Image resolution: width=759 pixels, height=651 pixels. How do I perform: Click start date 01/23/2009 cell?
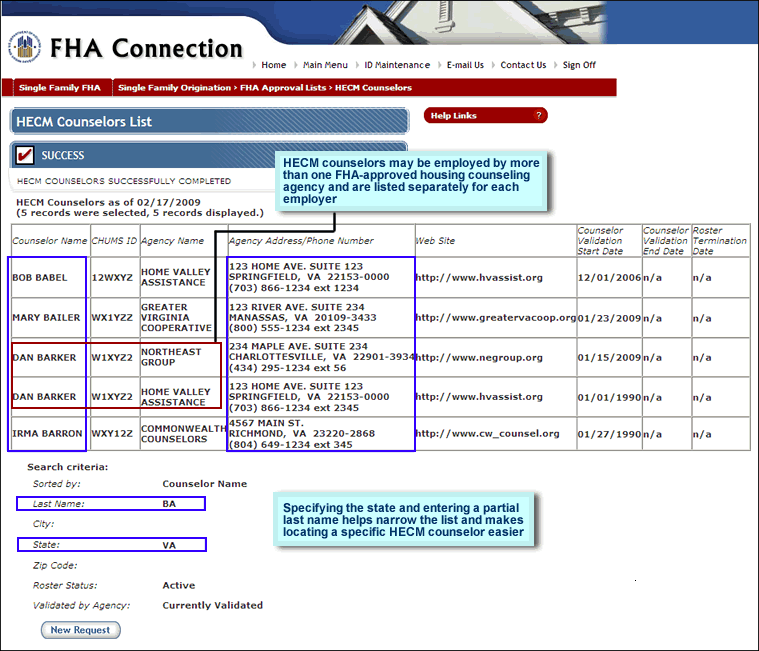tap(609, 318)
